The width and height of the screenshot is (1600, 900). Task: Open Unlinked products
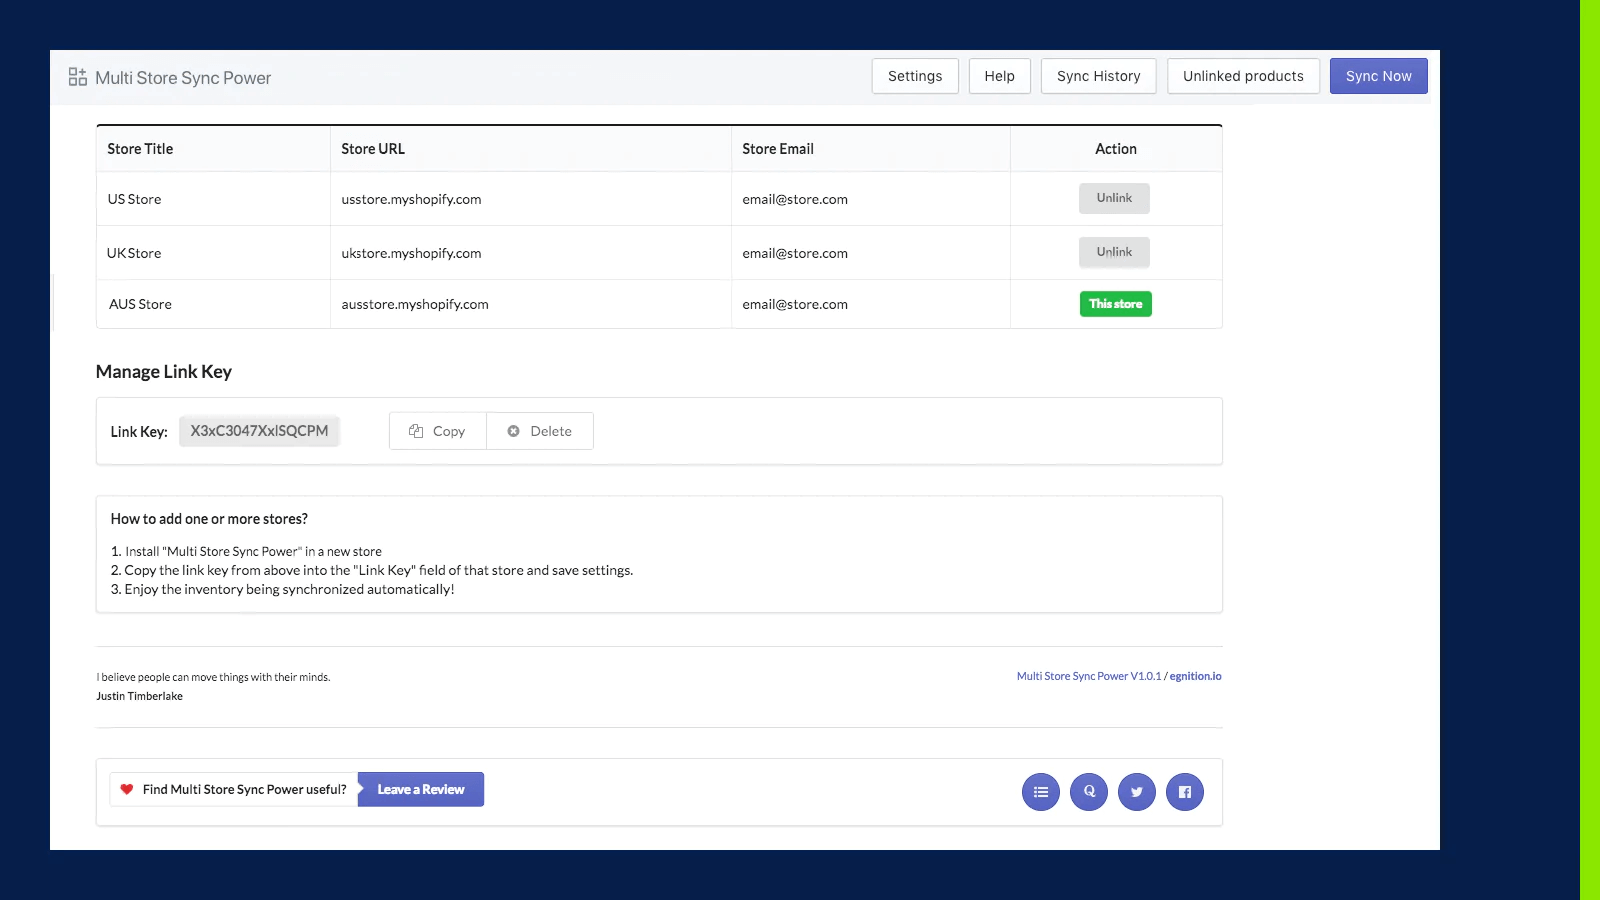point(1243,76)
